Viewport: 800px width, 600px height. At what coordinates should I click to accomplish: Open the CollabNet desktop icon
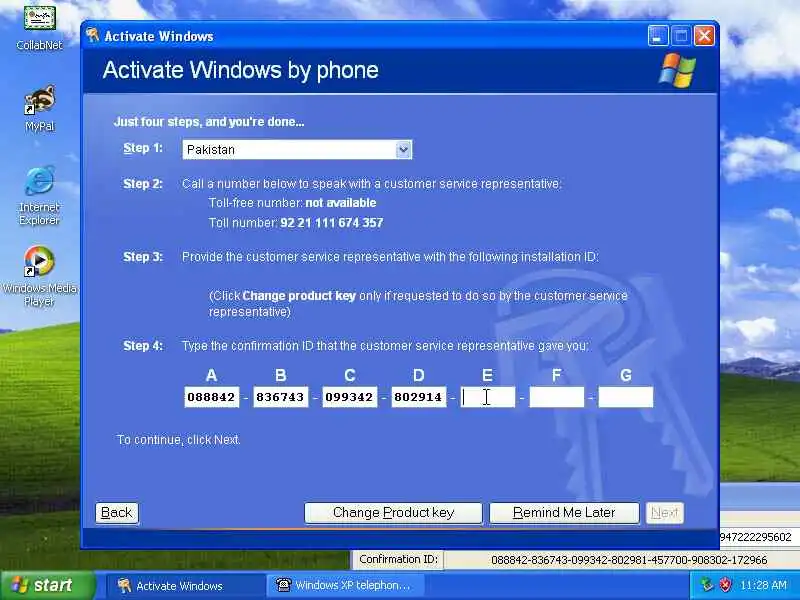coord(39,27)
